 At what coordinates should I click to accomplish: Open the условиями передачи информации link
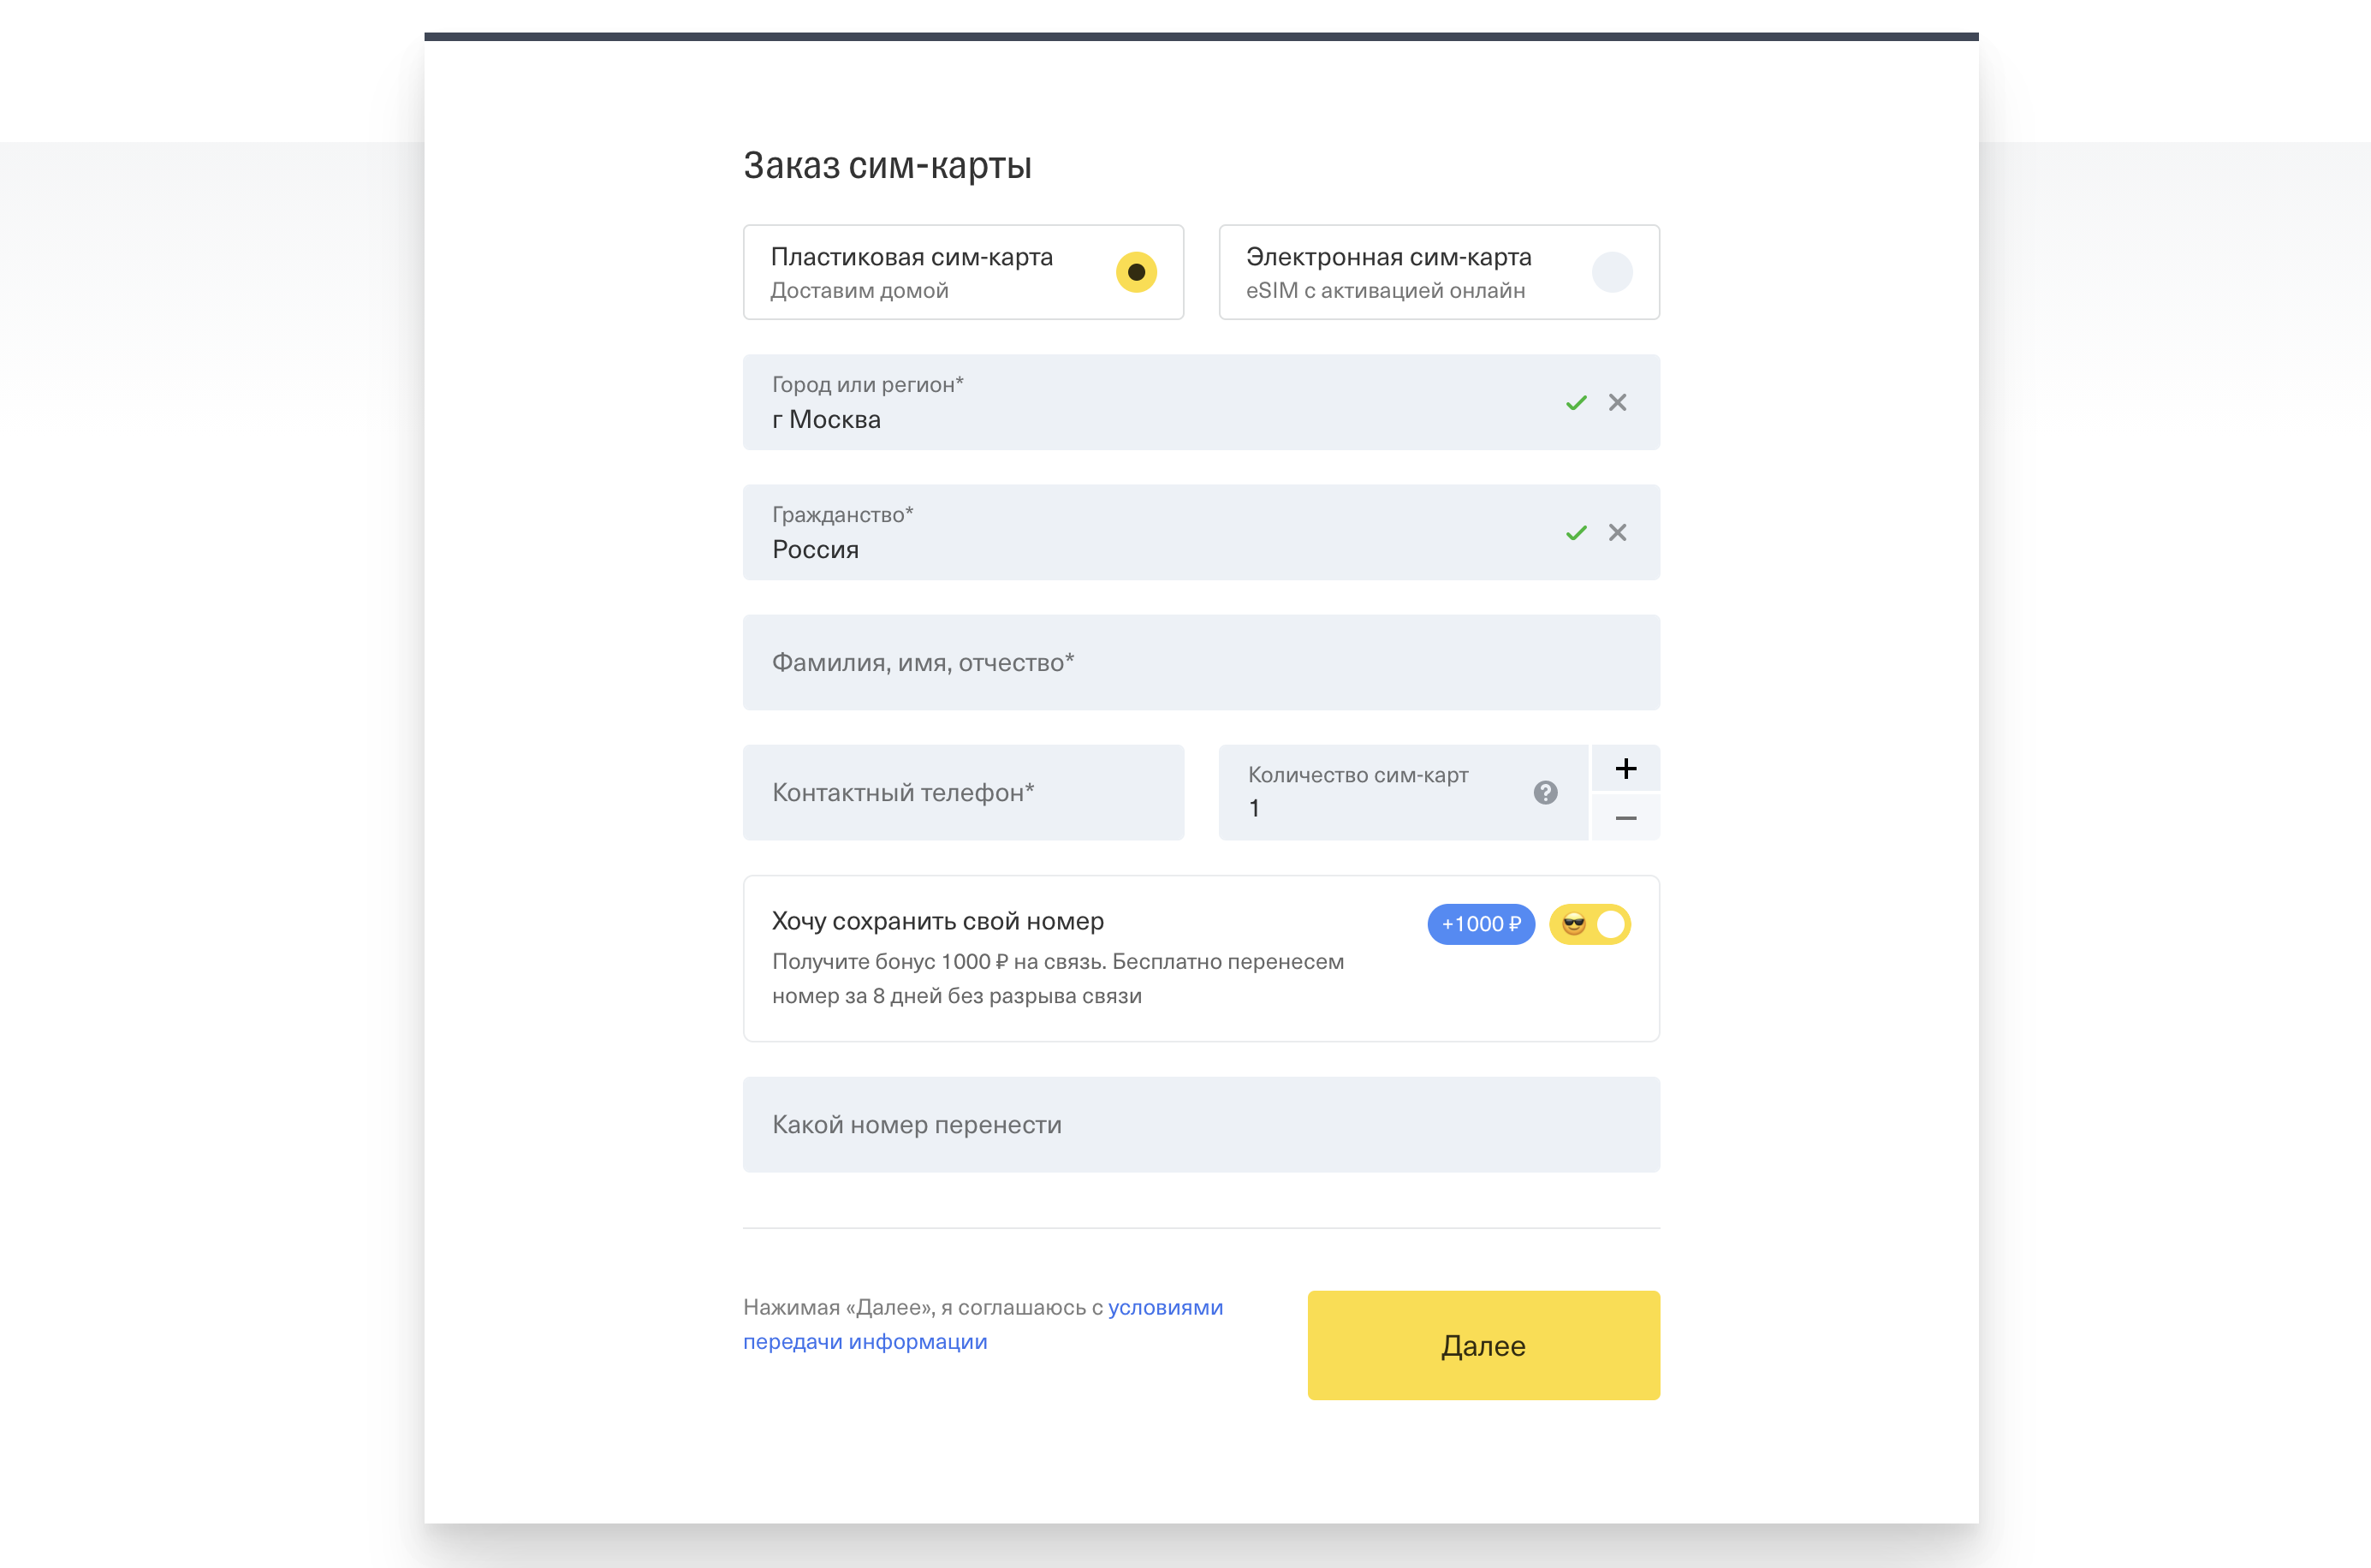tap(1165, 1307)
